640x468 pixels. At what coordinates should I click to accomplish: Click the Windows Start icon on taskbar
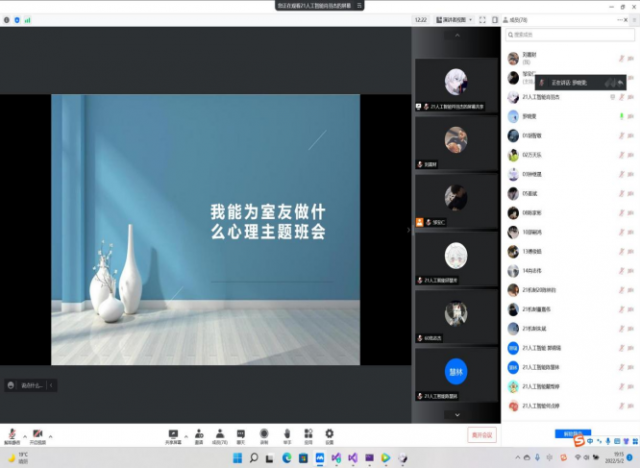(236, 458)
